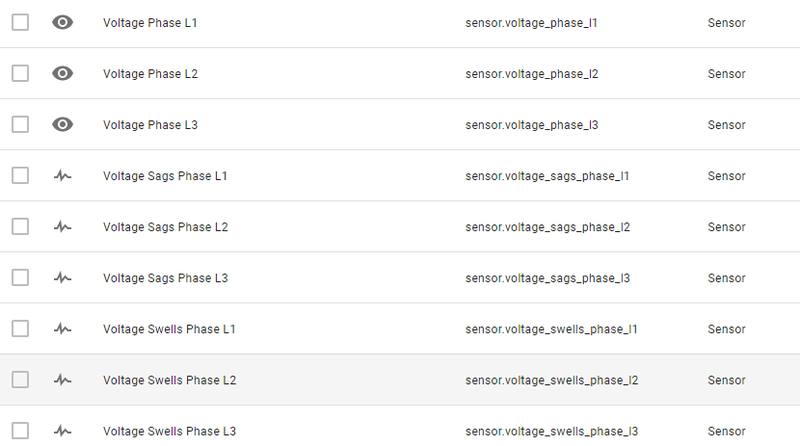Viewport: 800px width, 446px height.
Task: Click the eye icon for Voltage Phase L1
Action: tap(63, 22)
